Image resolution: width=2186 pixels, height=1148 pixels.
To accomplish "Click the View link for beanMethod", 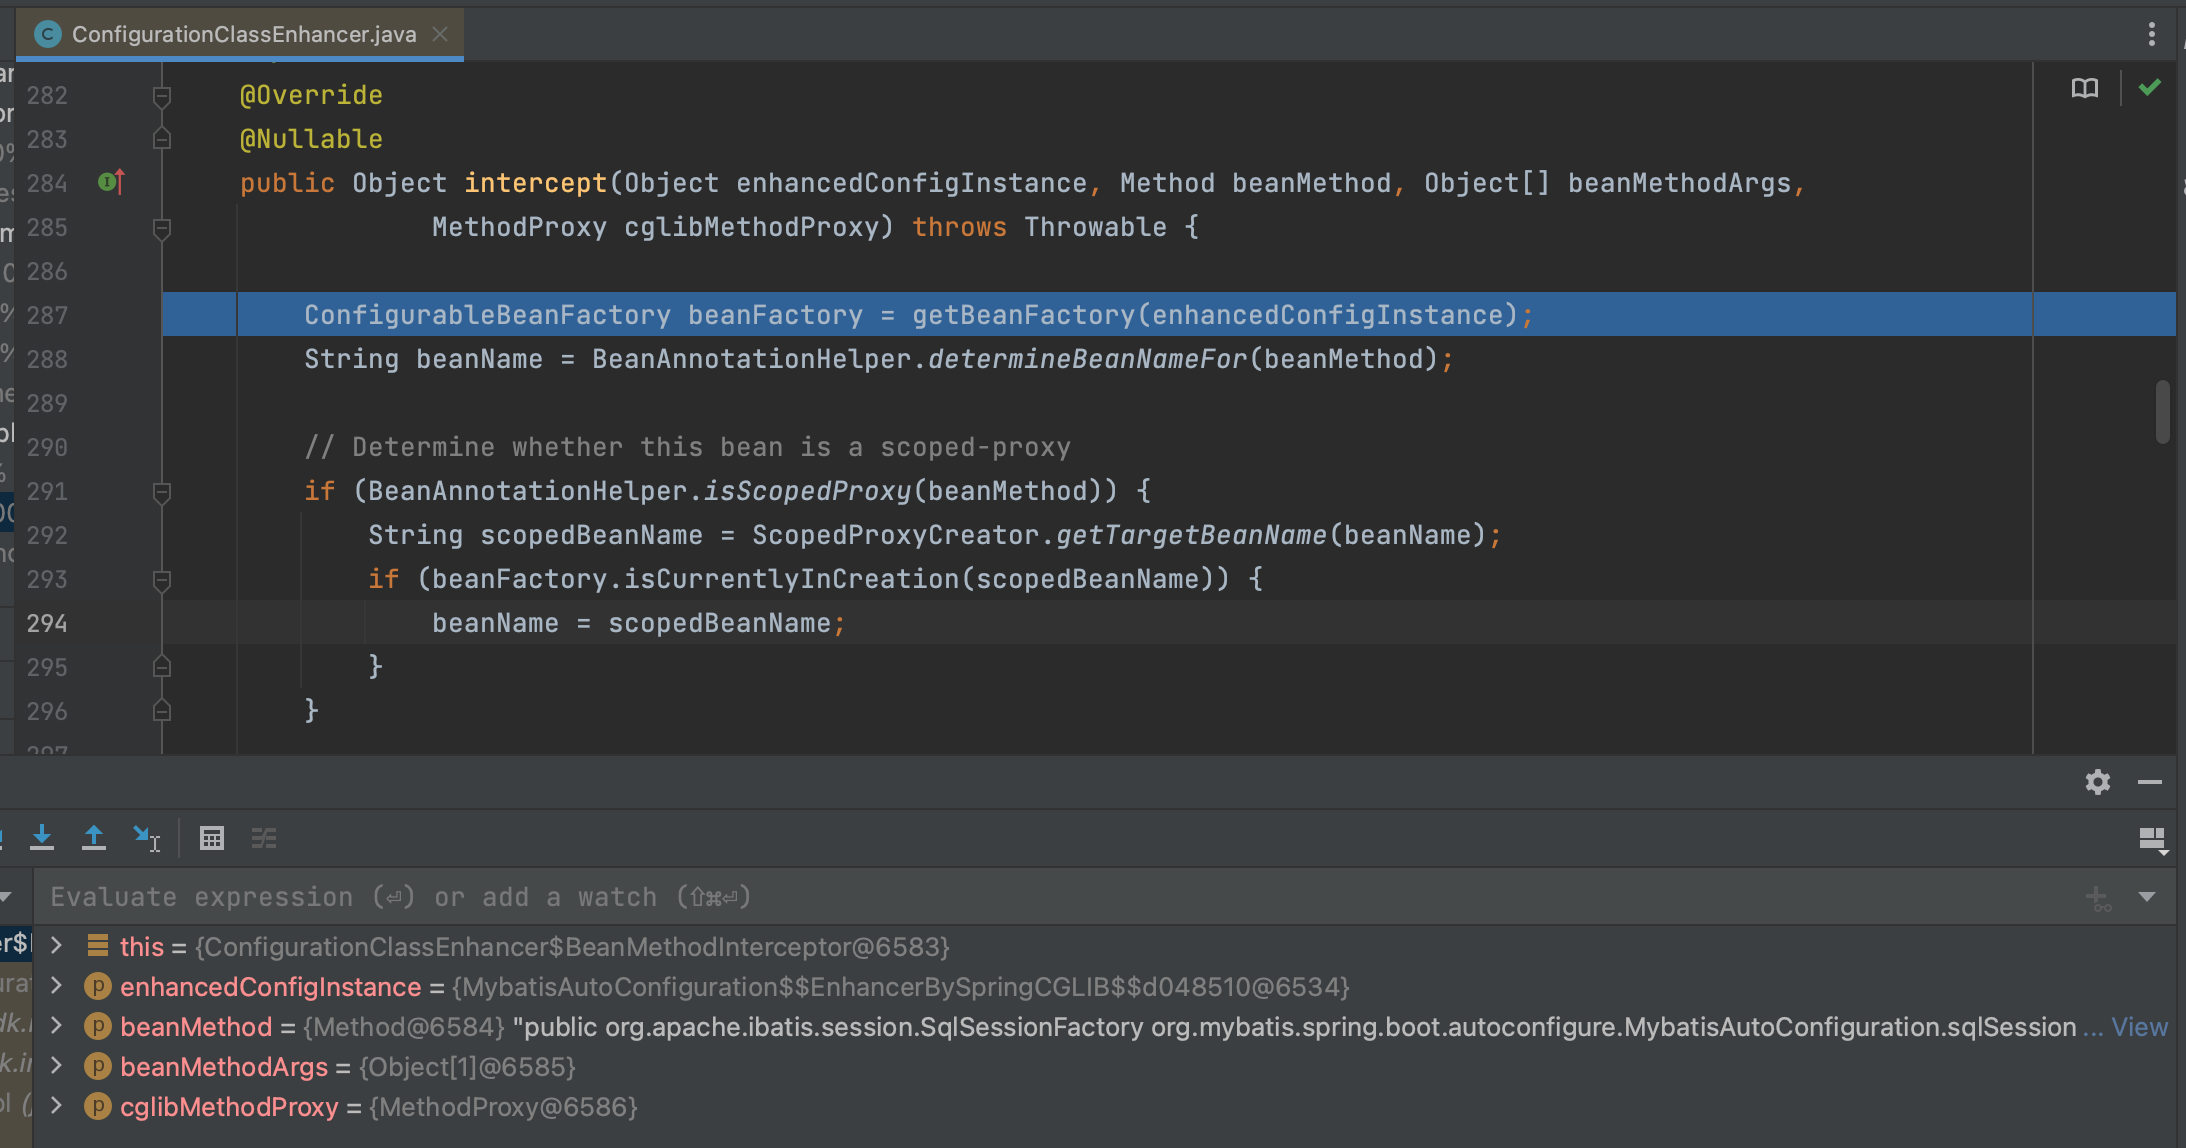I will tap(2139, 1027).
